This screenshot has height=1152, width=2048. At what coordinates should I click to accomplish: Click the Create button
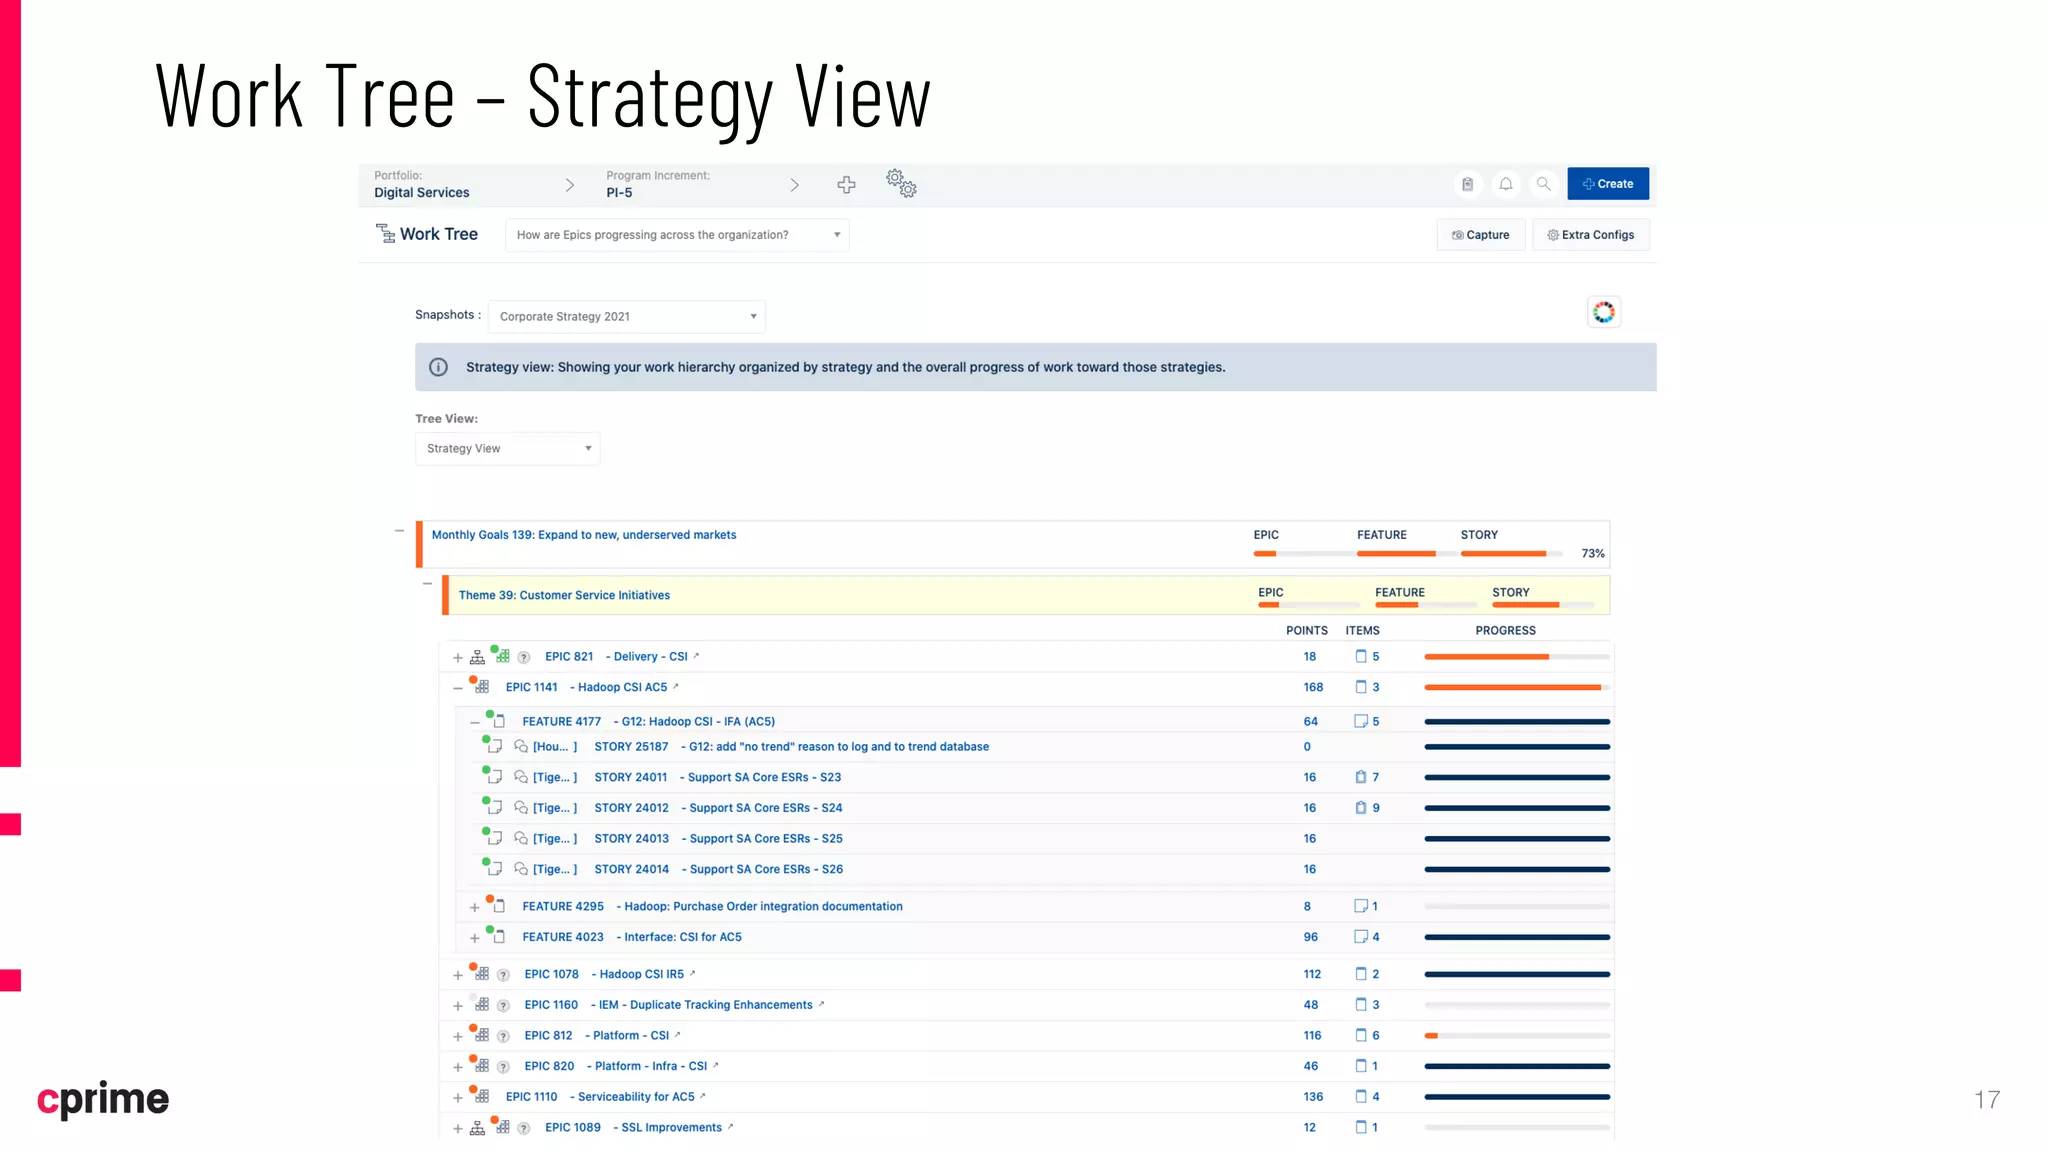[1608, 184]
